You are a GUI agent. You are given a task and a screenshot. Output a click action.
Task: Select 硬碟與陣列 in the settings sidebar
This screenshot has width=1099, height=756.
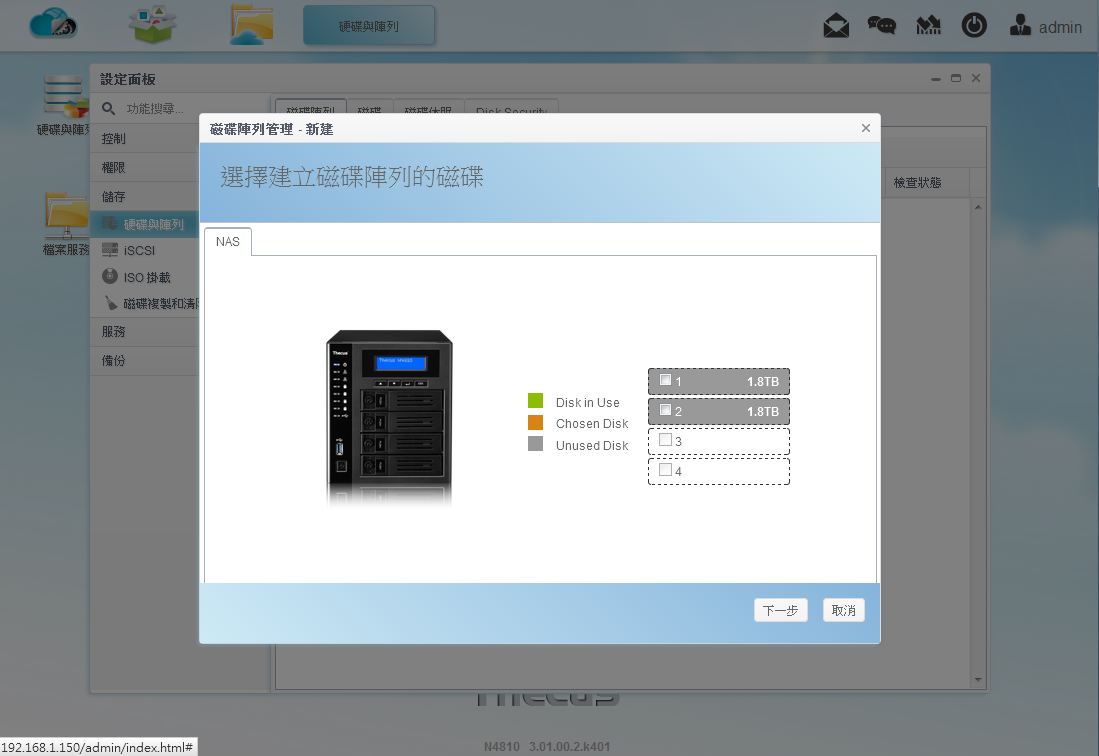coord(145,224)
